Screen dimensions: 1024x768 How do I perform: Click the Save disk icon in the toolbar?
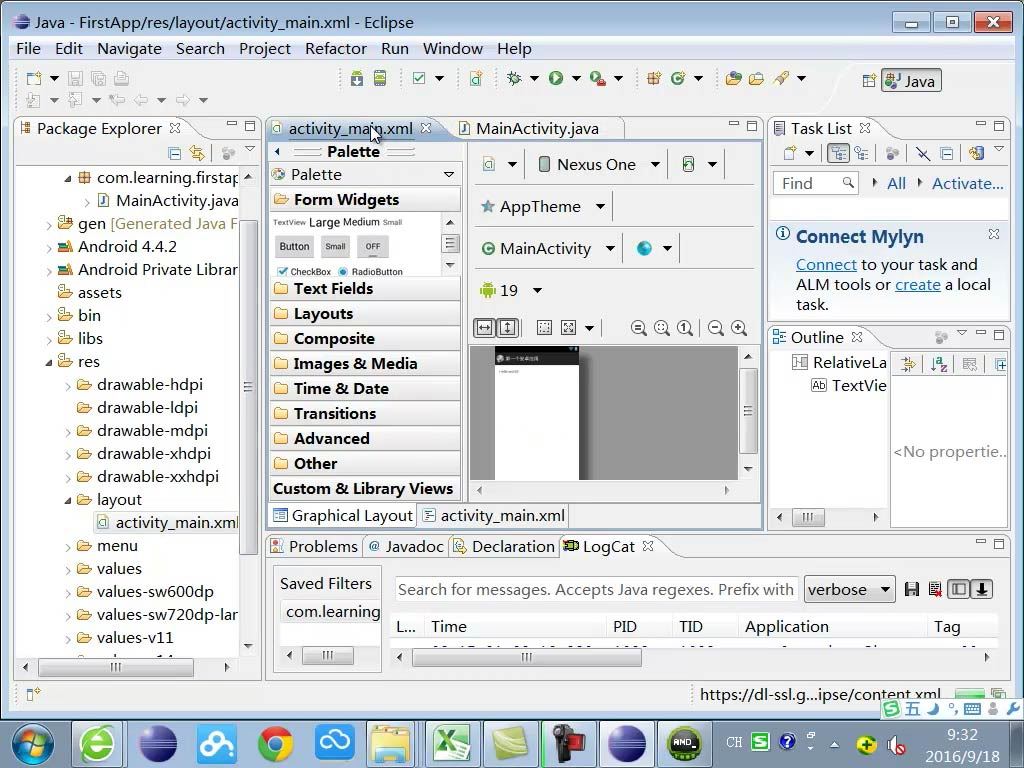[x=75, y=78]
